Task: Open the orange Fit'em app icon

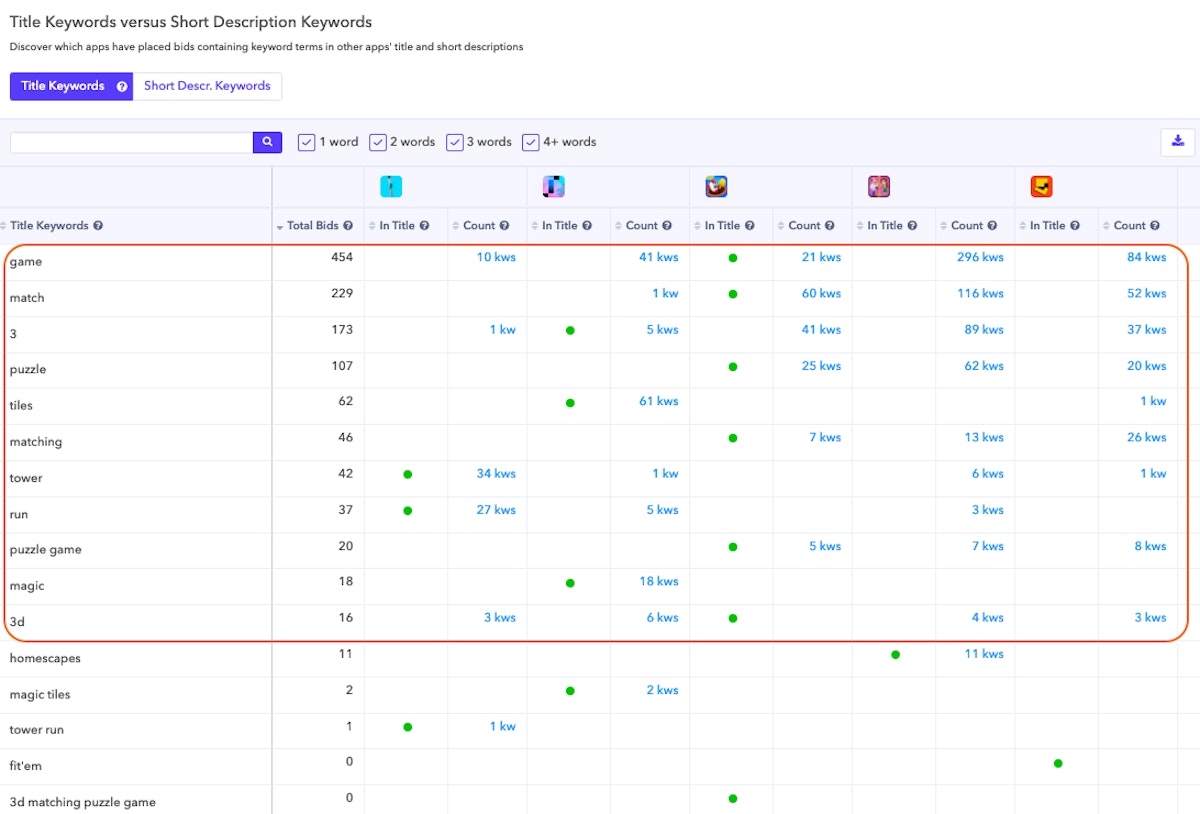Action: pos(1041,186)
